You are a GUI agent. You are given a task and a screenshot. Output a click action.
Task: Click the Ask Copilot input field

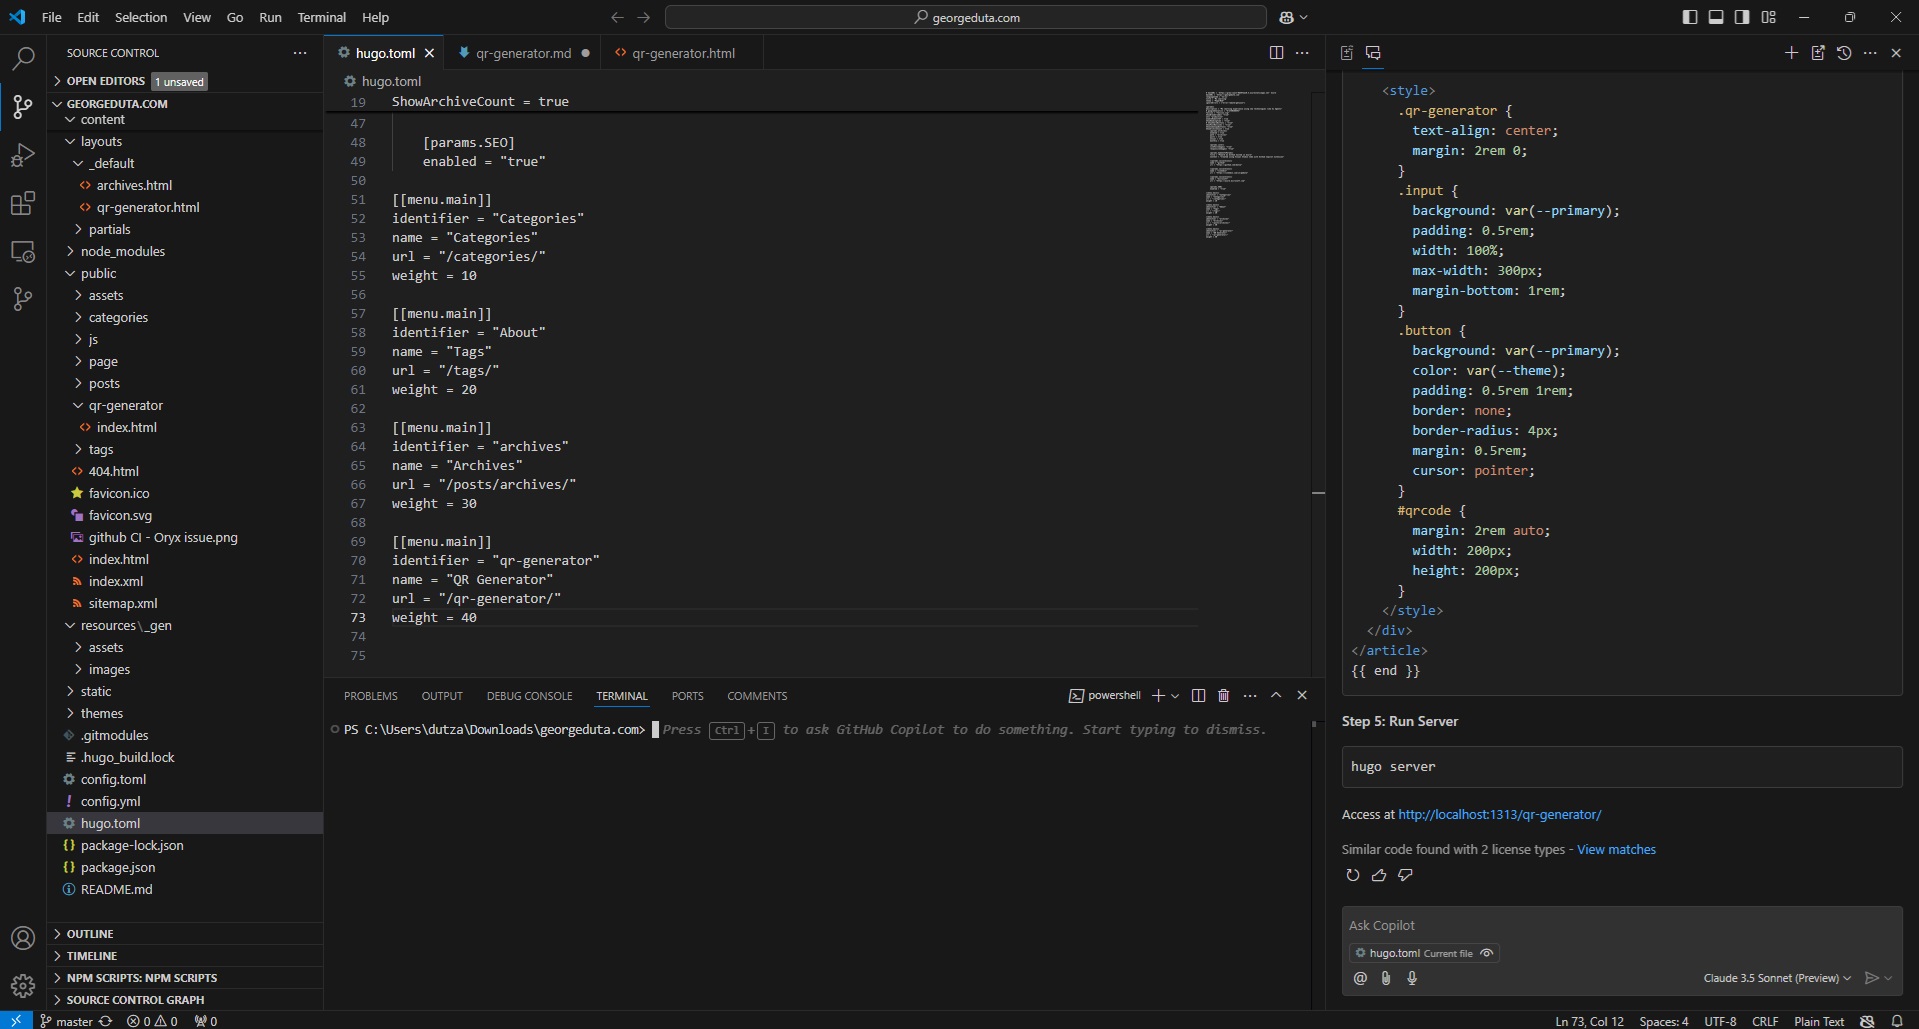click(1620, 926)
